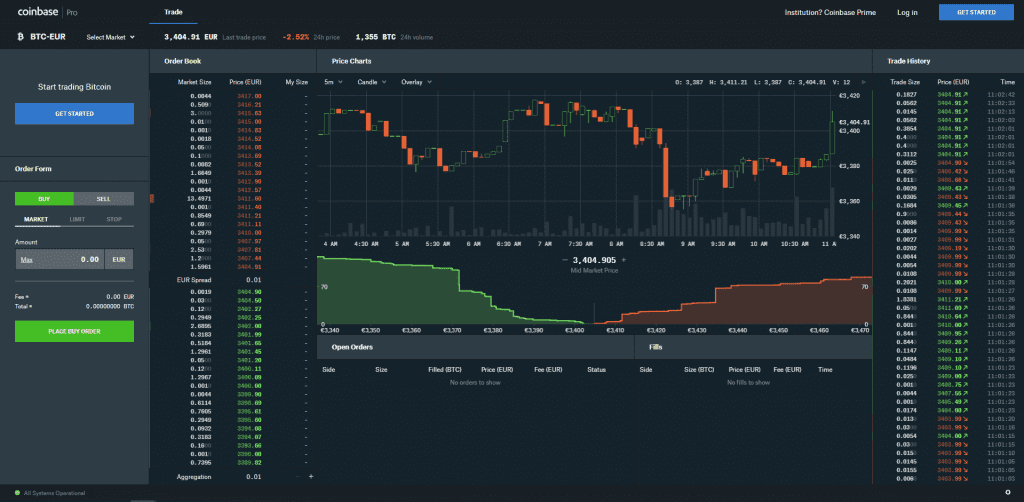Click the Log in link

tap(907, 12)
